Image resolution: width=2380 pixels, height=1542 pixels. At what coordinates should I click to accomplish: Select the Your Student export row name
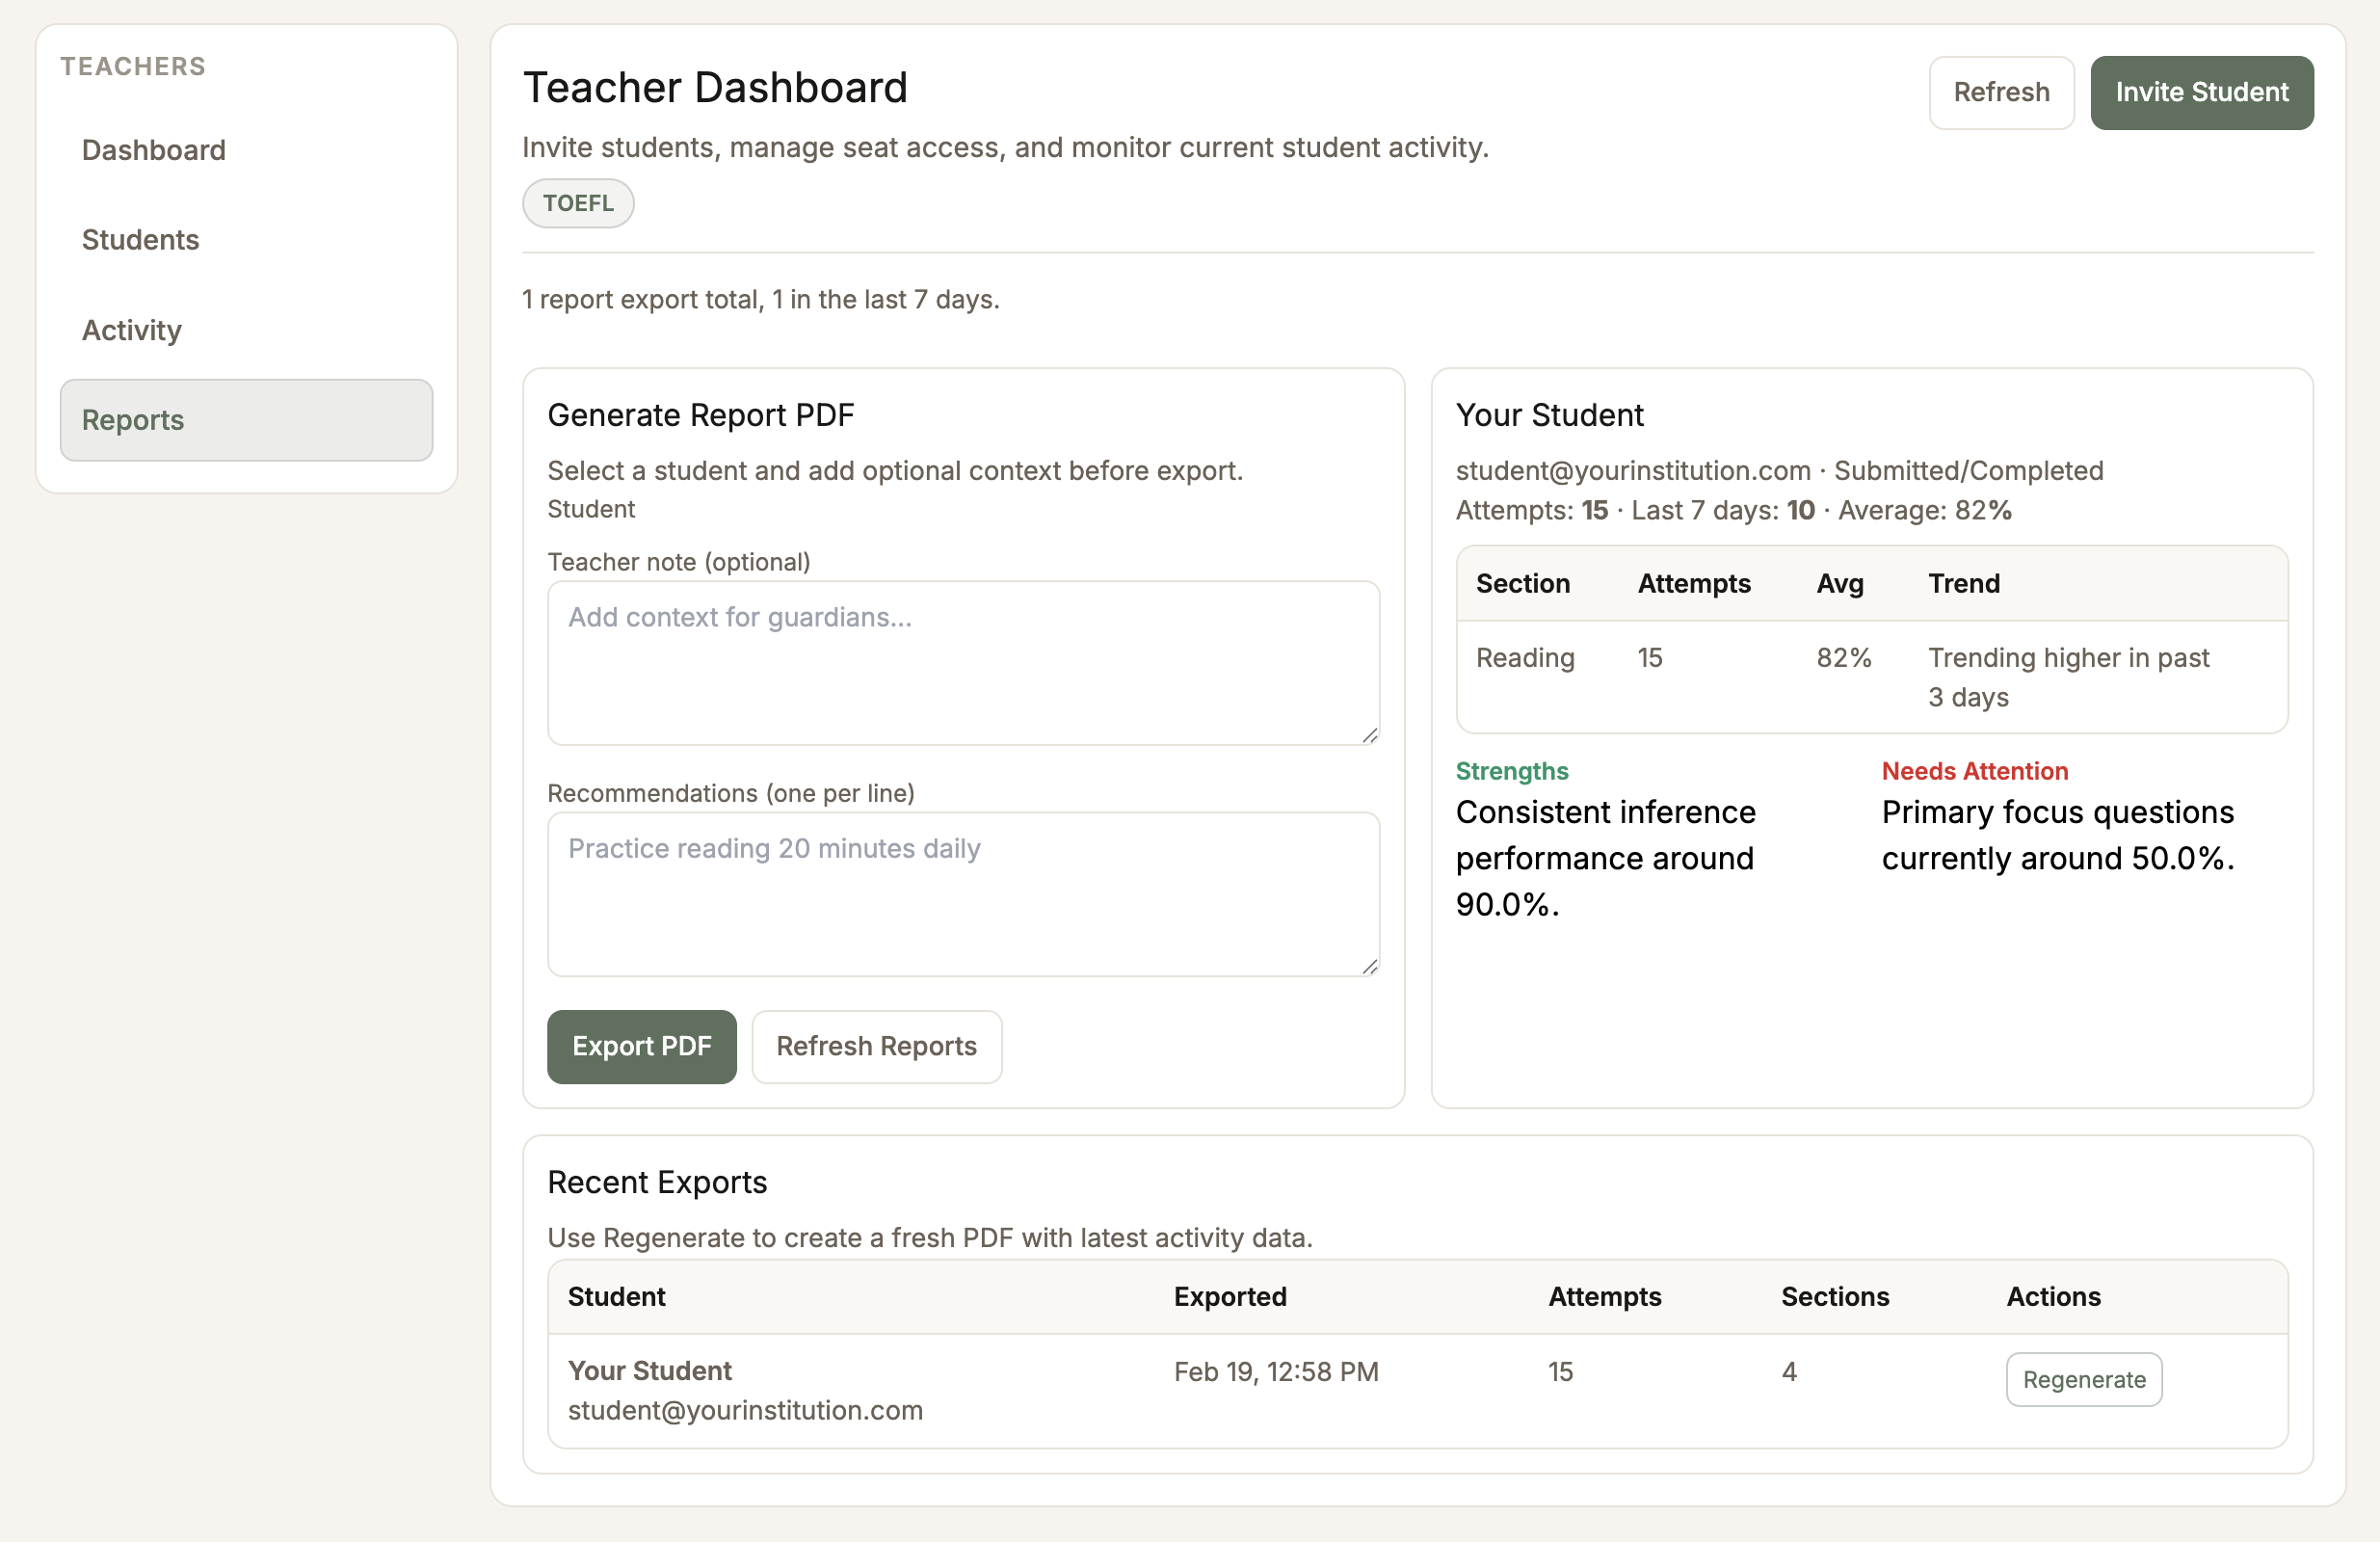point(649,1370)
